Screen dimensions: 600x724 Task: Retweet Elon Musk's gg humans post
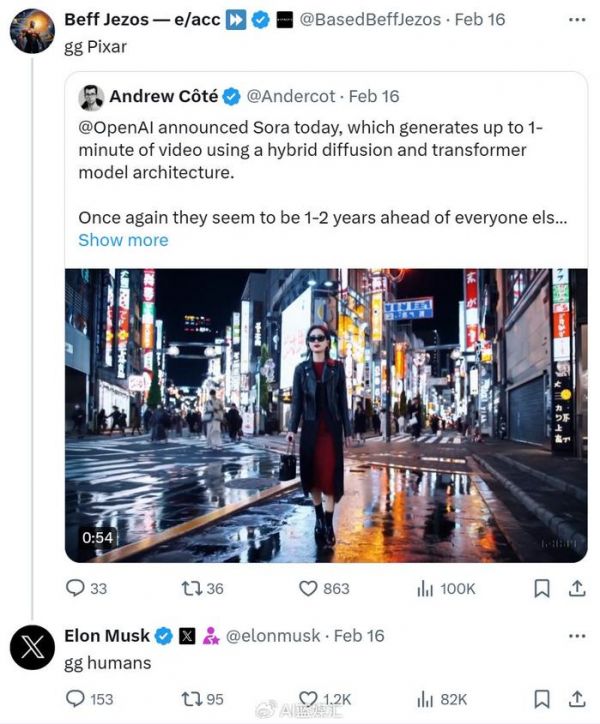pyautogui.click(x=190, y=698)
